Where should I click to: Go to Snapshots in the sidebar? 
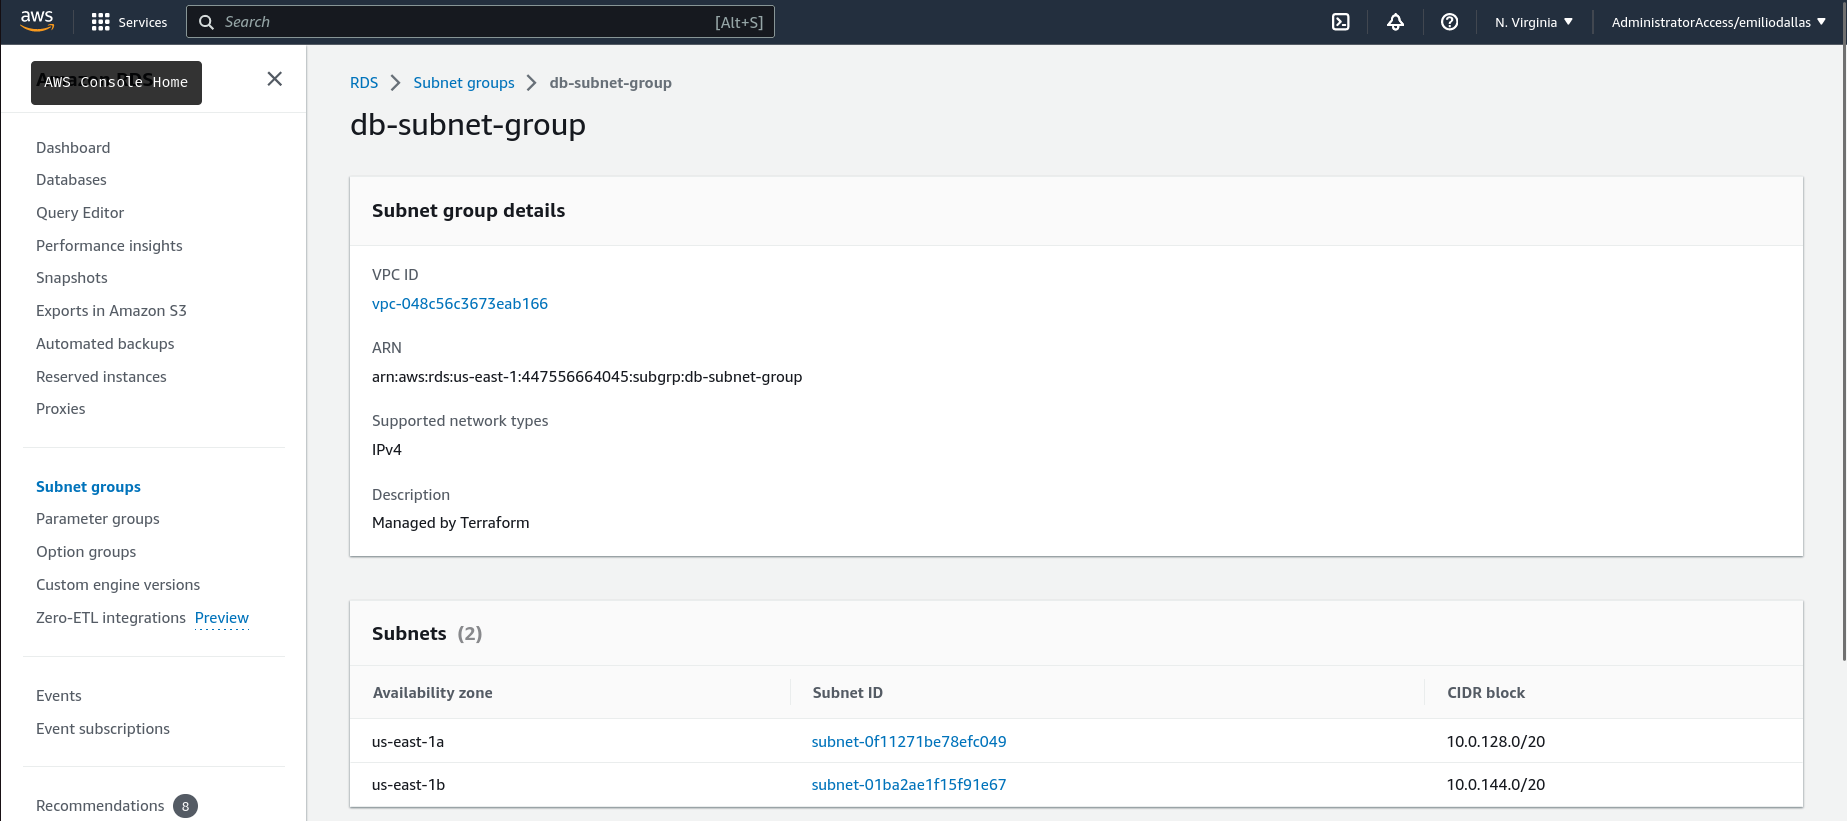[72, 278]
